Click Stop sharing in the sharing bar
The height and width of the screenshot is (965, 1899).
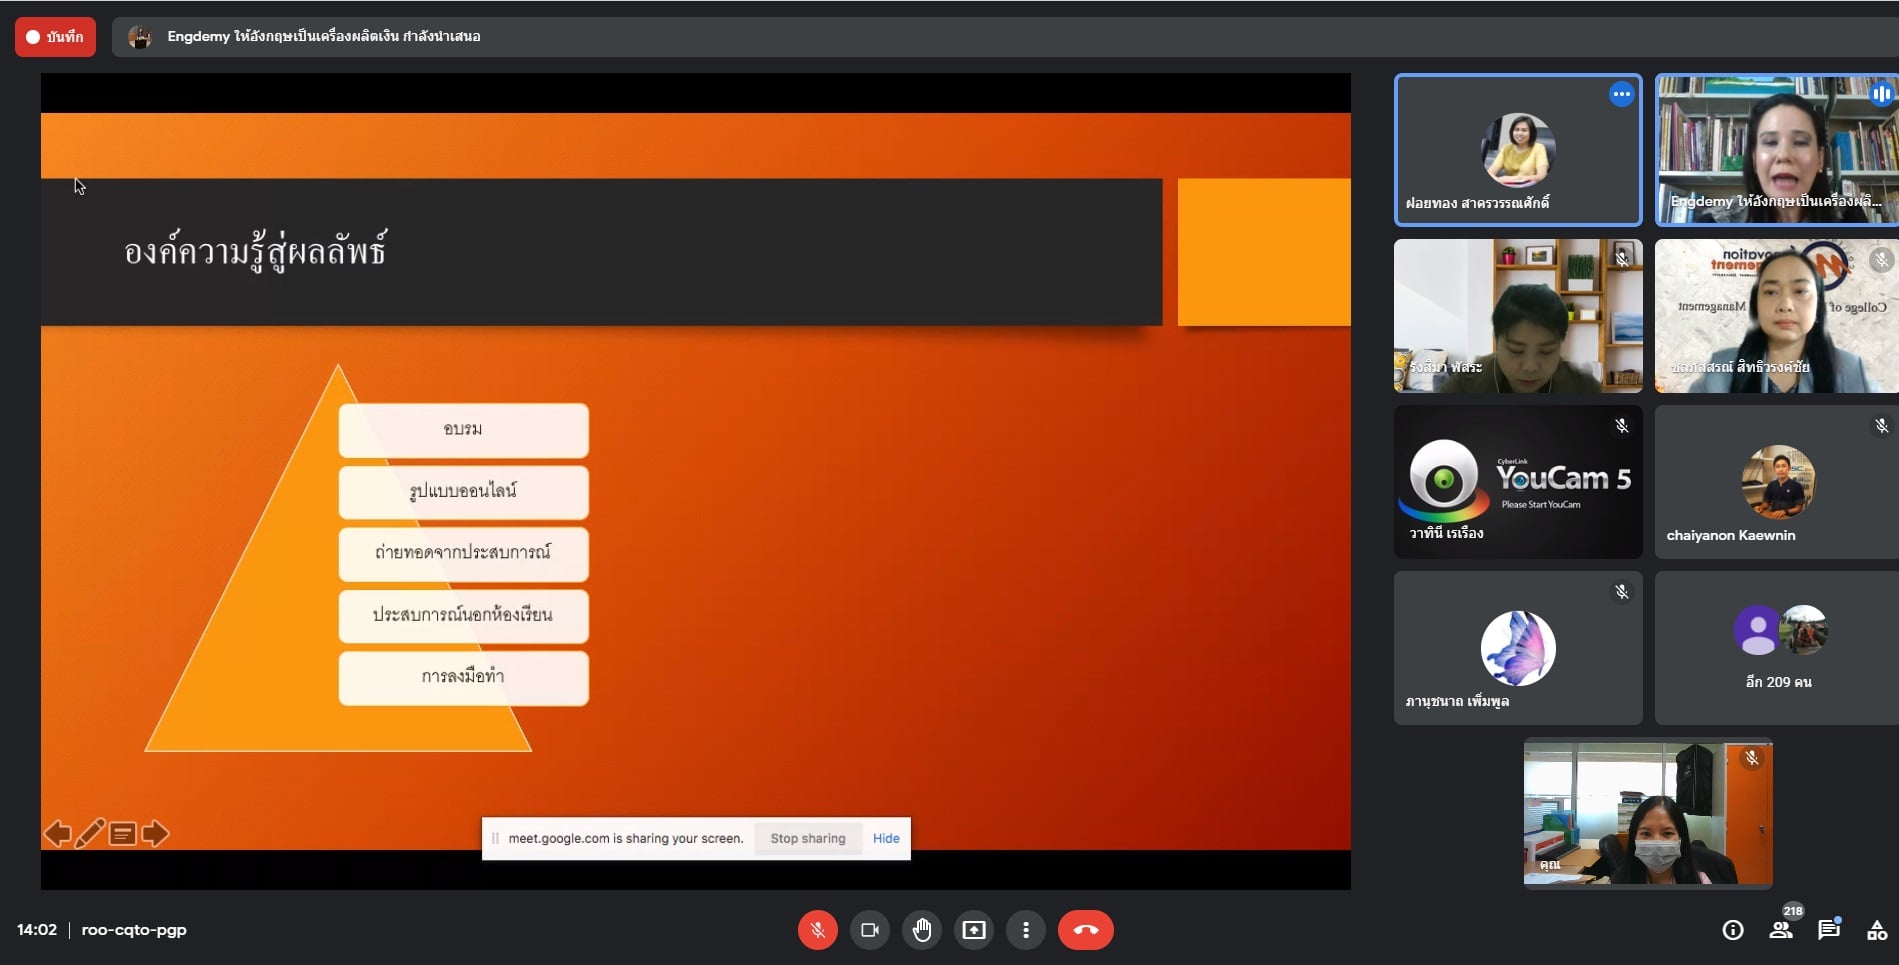(807, 838)
